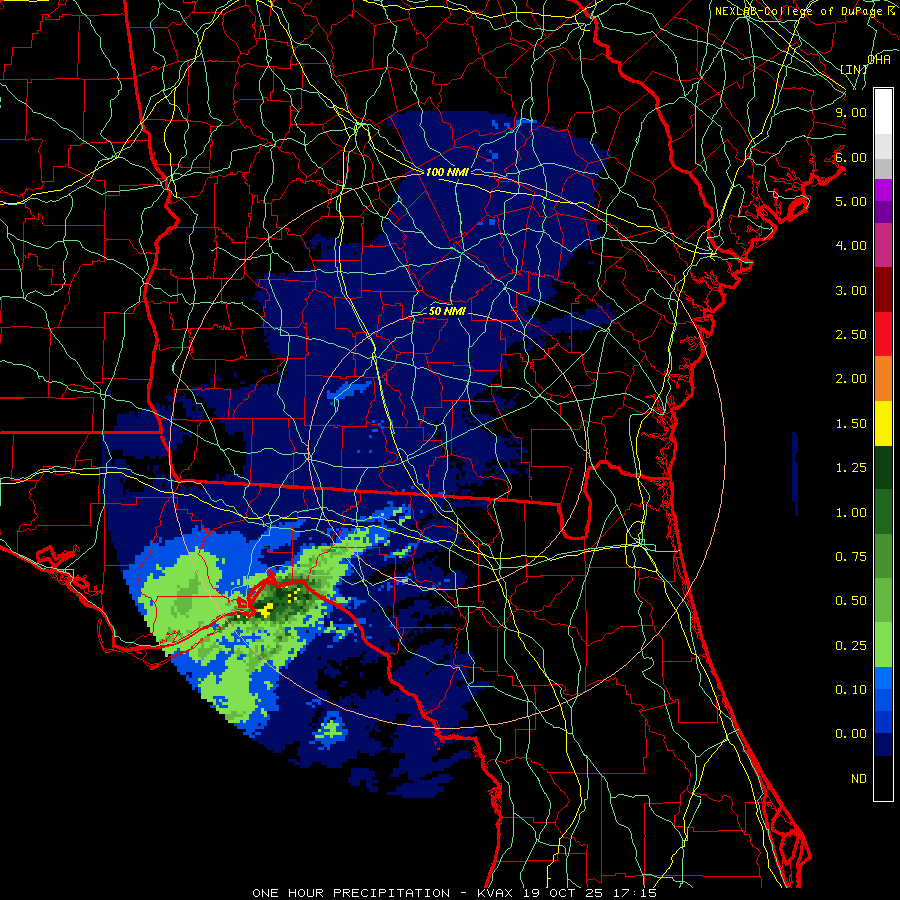Click the 1.50 scale value
Screen dimensions: 900x900
coord(851,424)
